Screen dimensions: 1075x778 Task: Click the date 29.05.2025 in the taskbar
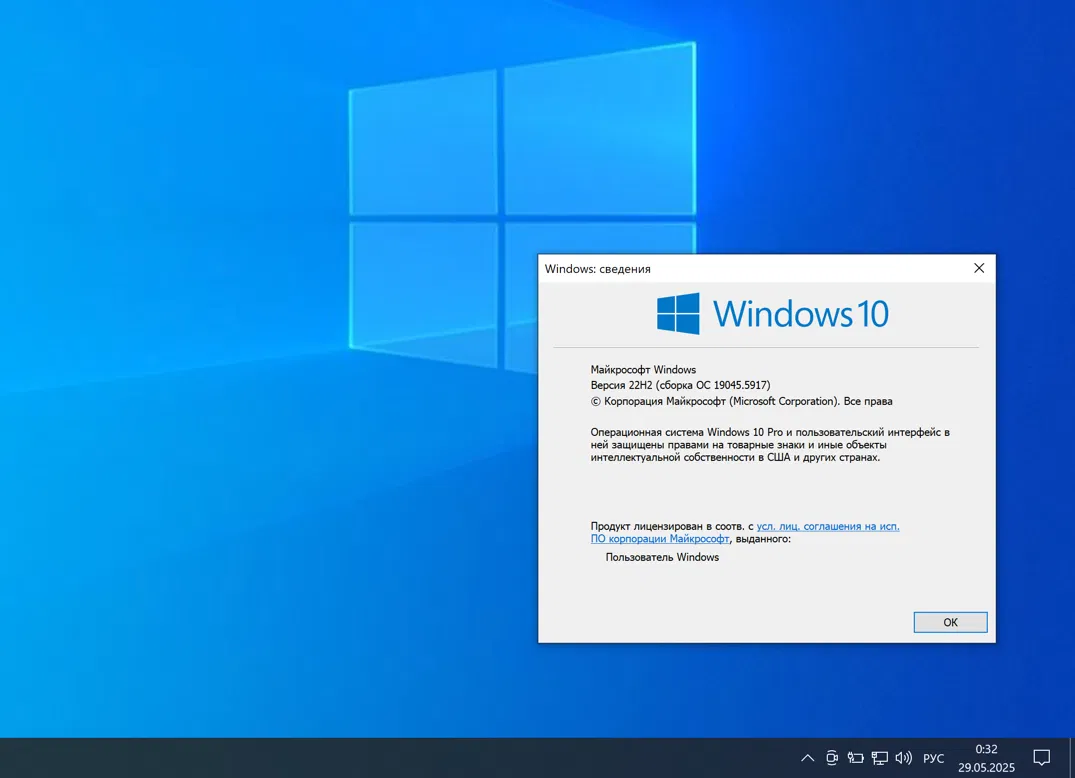click(985, 767)
